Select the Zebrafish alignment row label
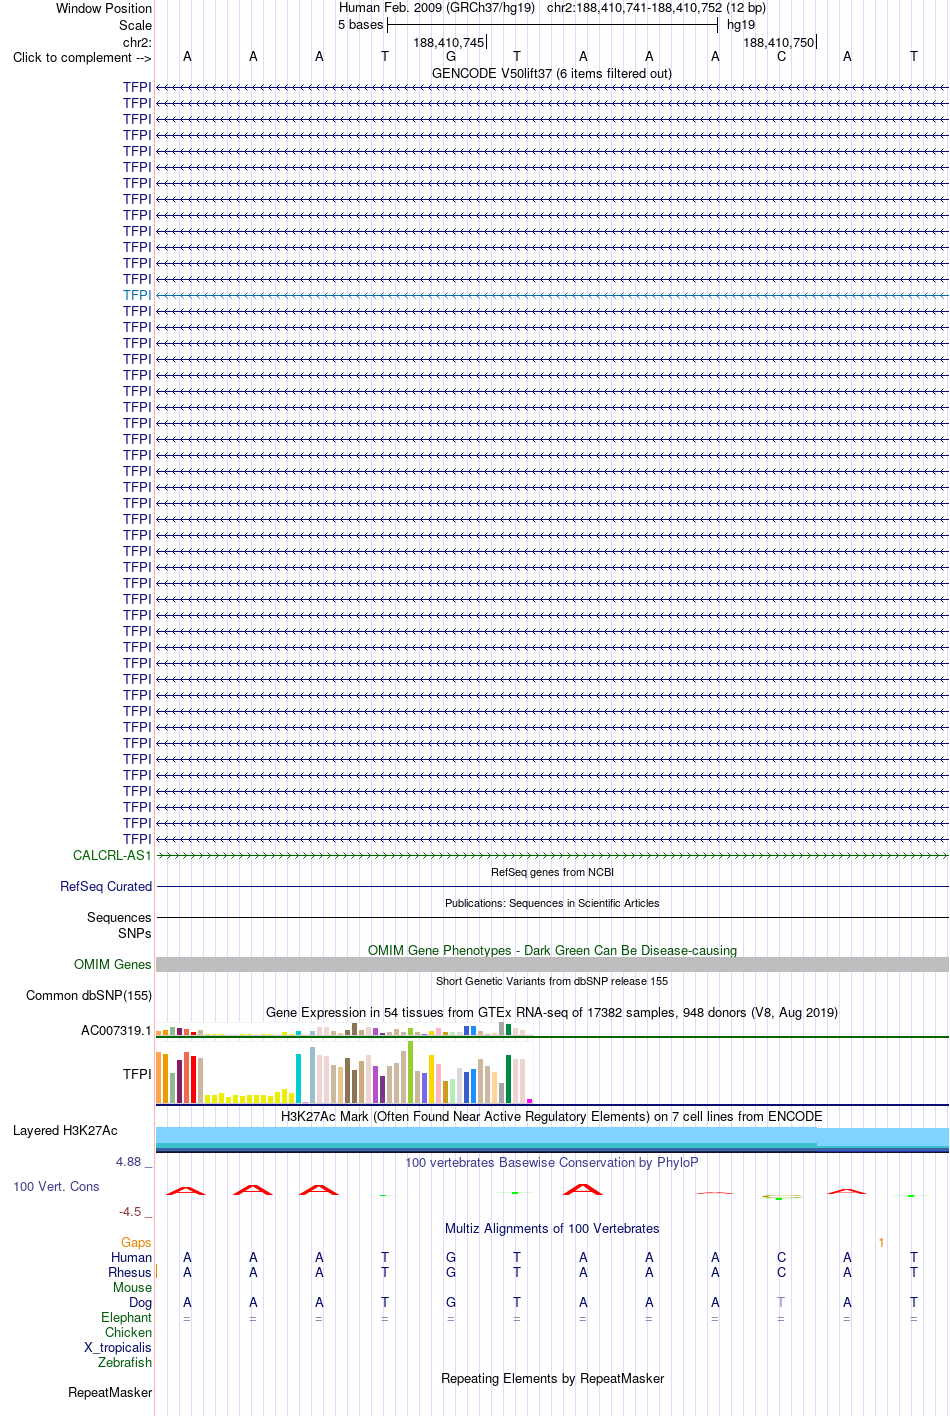This screenshot has height=1416, width=950. click(x=125, y=1362)
